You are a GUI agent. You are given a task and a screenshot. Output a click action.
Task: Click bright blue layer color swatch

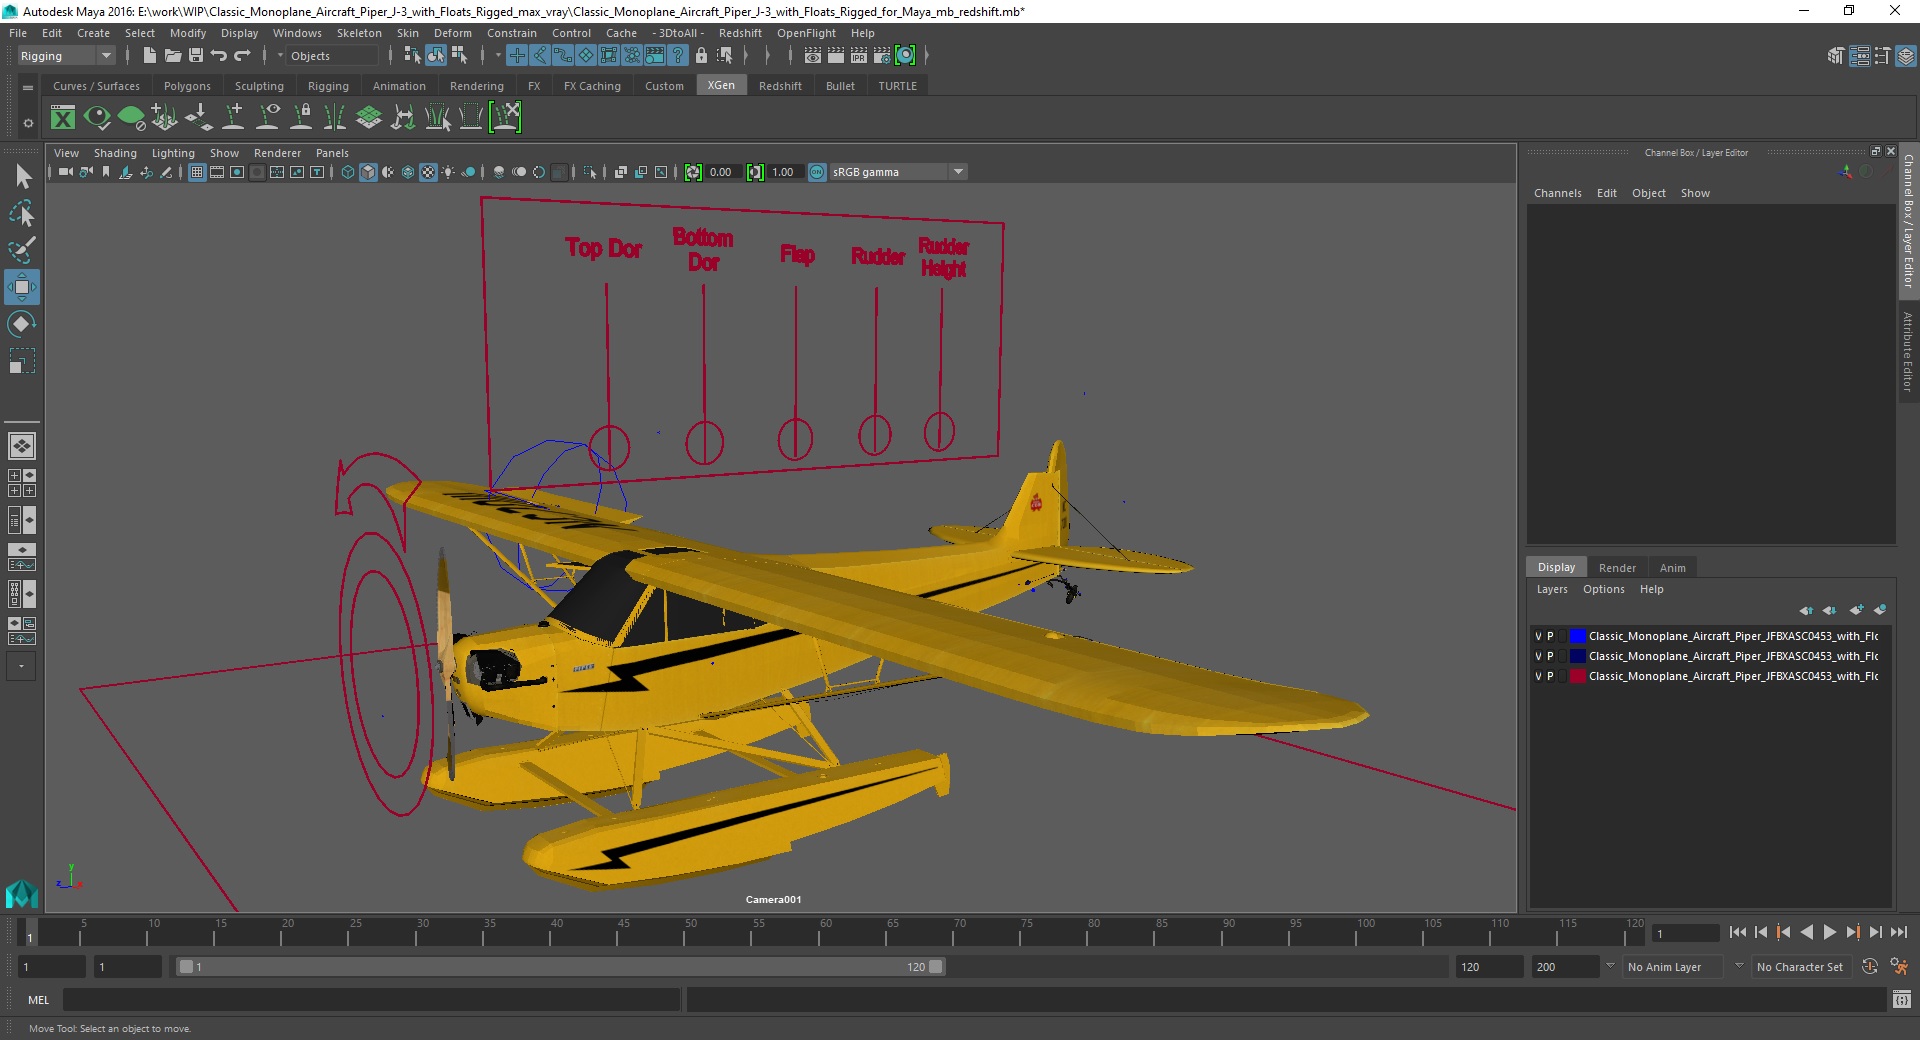coord(1578,636)
